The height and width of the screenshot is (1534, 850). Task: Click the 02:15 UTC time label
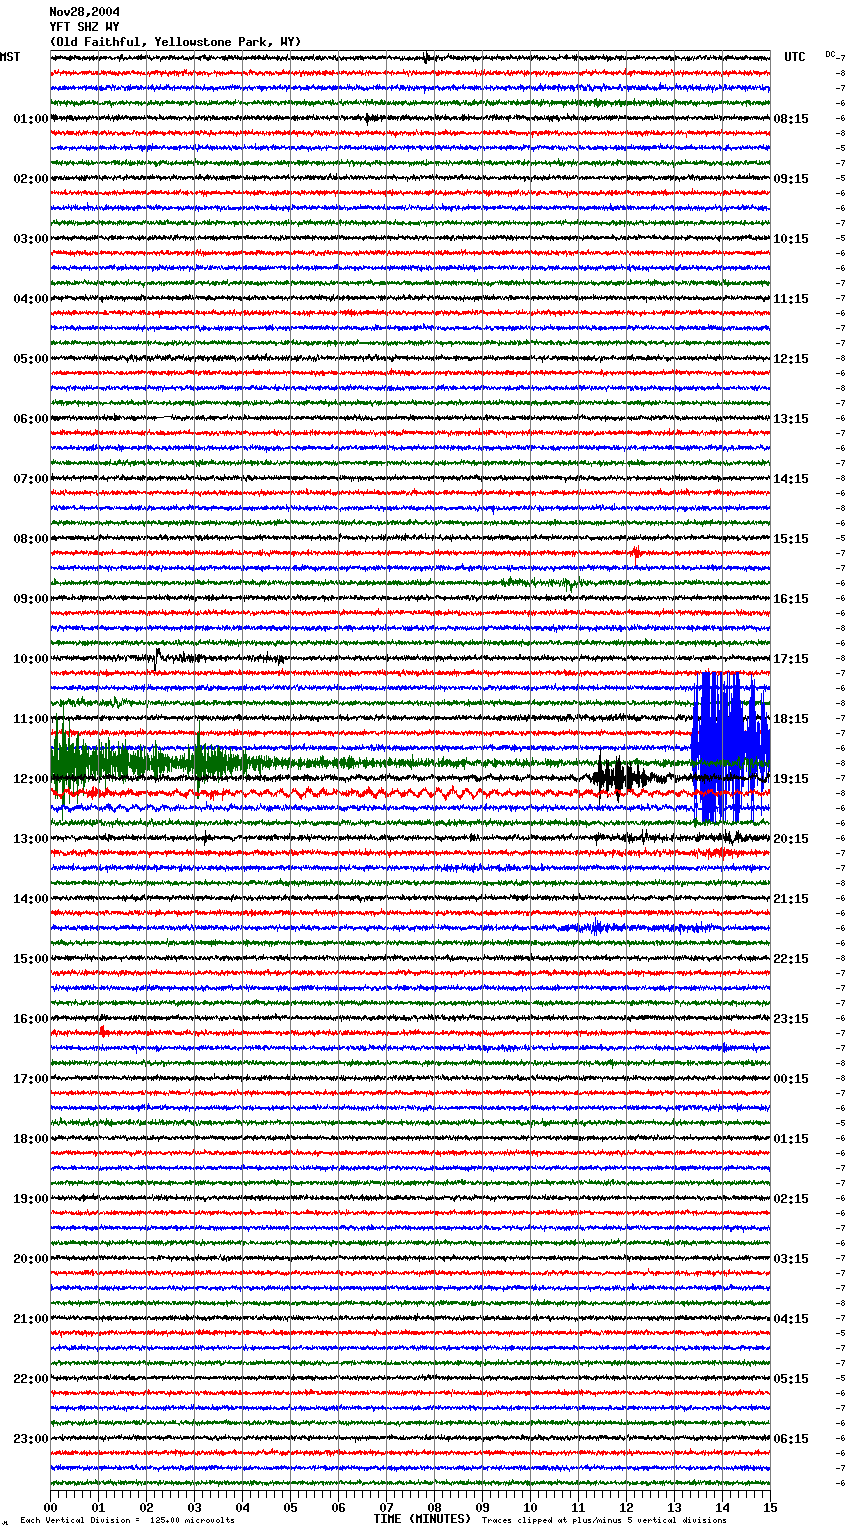tap(791, 1199)
